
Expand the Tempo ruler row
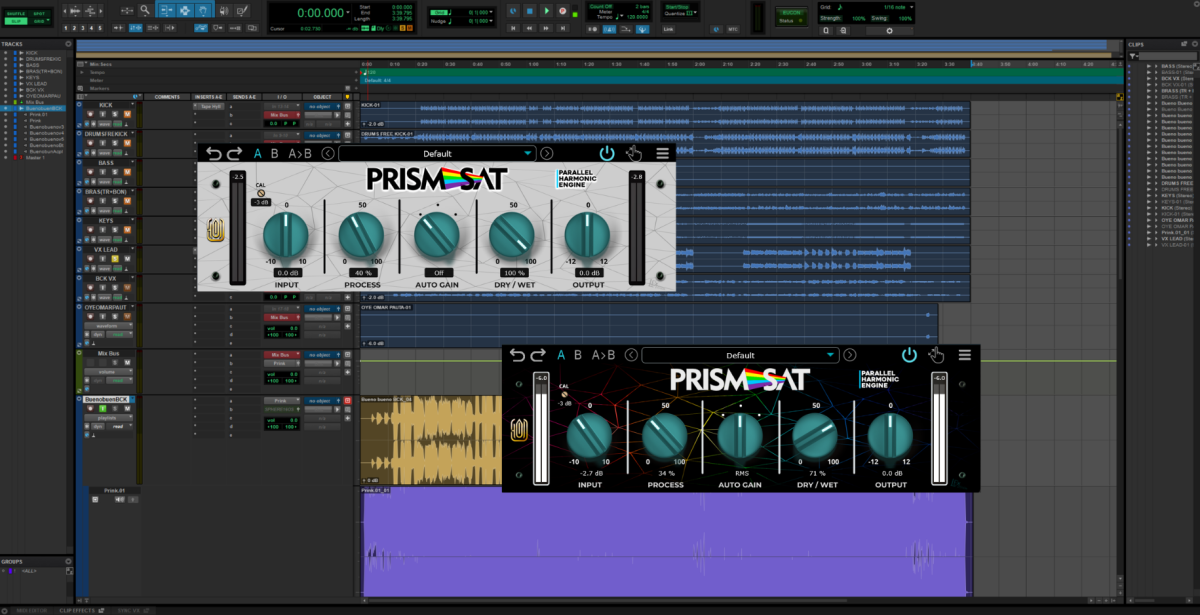coord(82,72)
